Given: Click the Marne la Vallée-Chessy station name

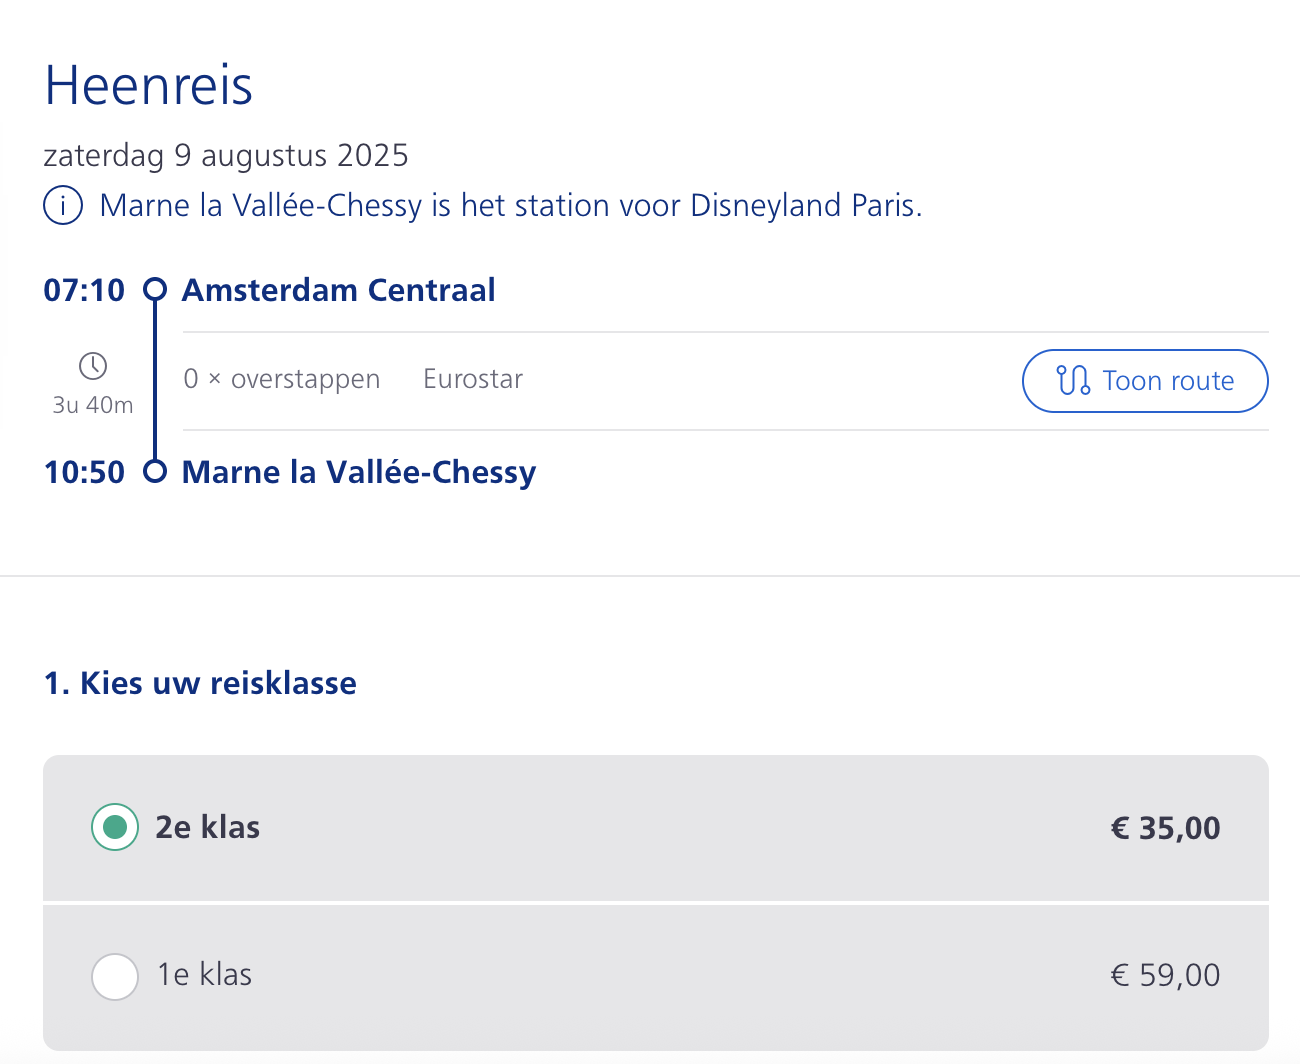Looking at the screenshot, I should [x=359, y=472].
